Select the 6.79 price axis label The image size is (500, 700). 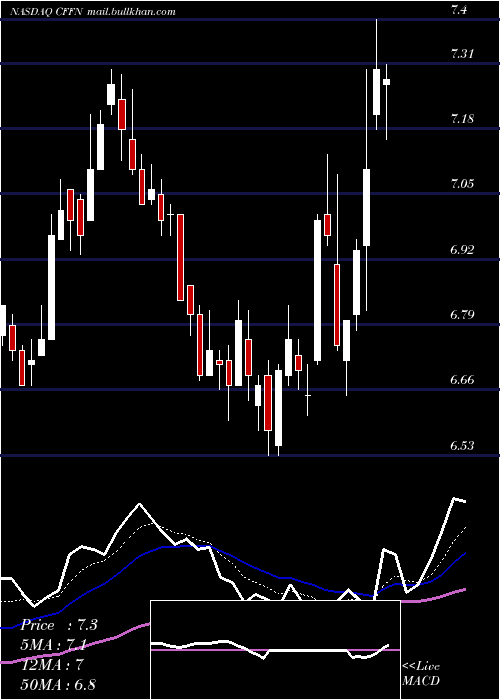click(x=462, y=315)
